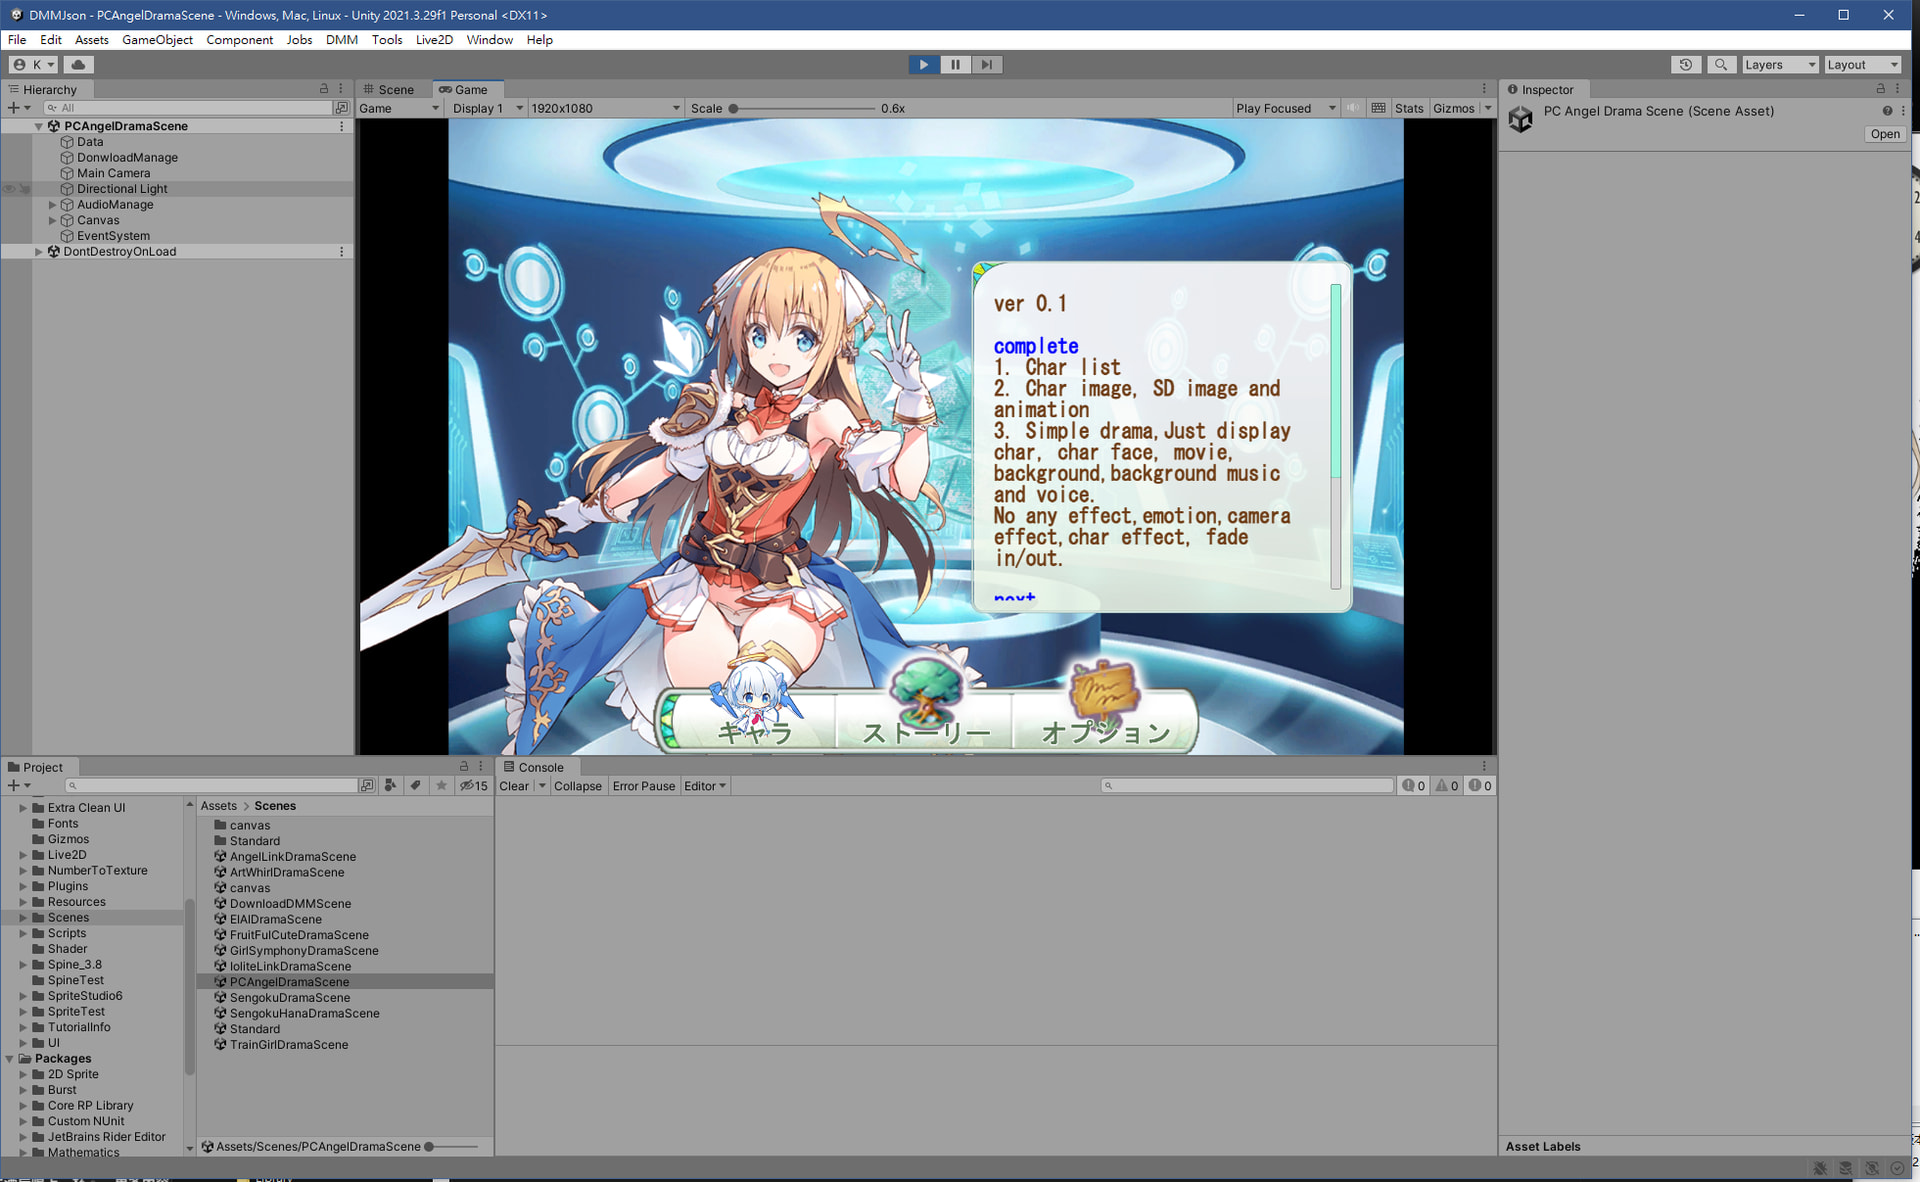Switch to the Scene tab

tap(388, 89)
